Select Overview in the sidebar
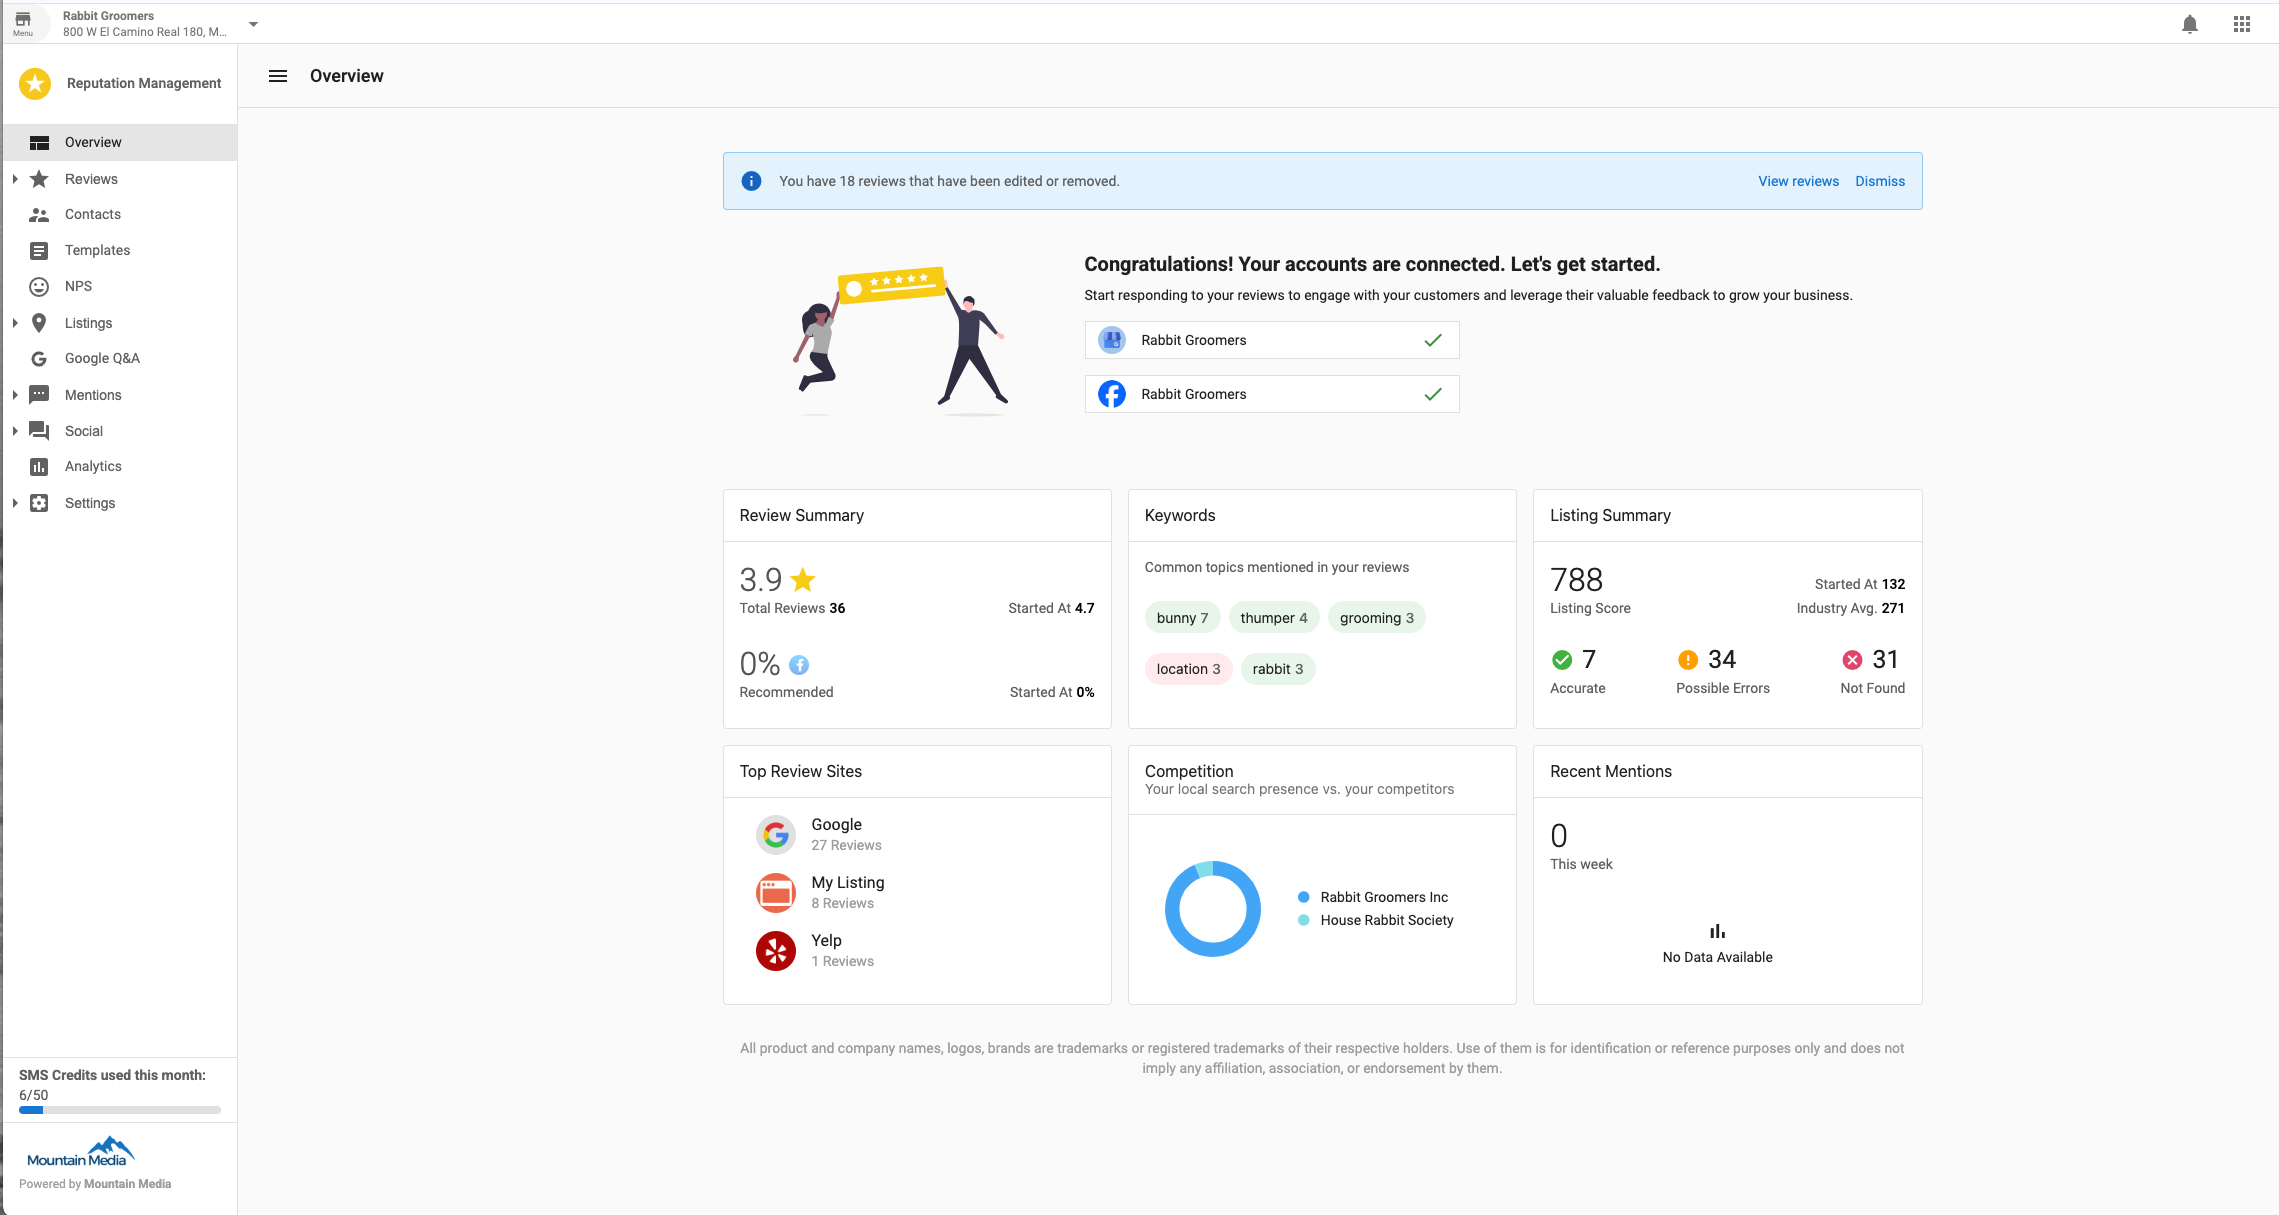Image resolution: width=2279 pixels, height=1215 pixels. (x=93, y=141)
